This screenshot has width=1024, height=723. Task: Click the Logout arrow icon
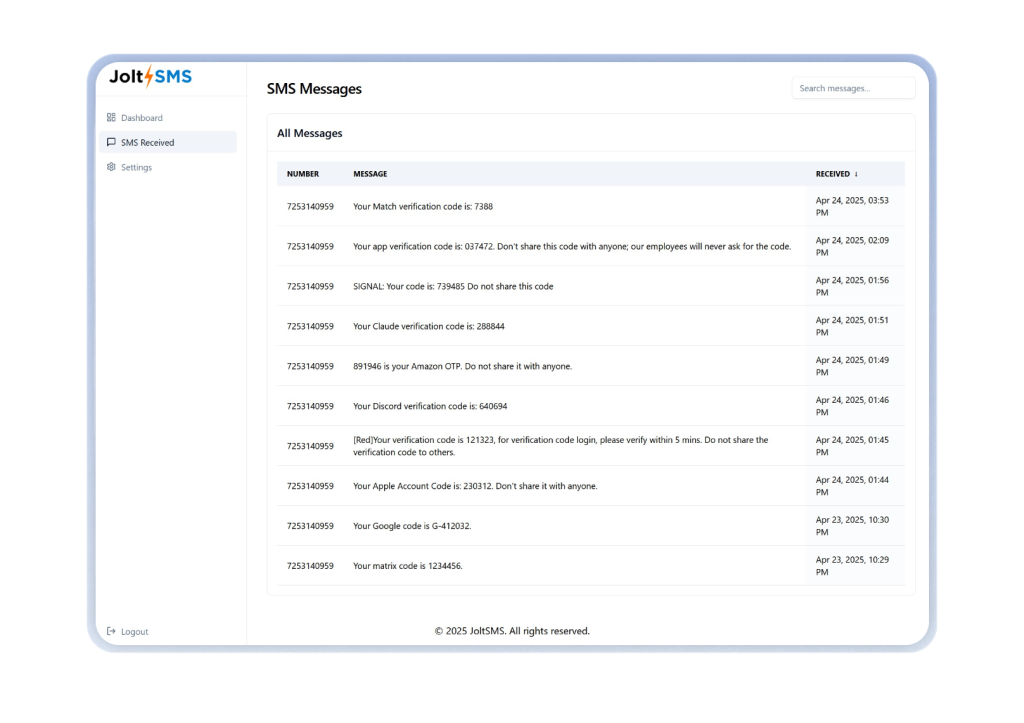tap(111, 632)
